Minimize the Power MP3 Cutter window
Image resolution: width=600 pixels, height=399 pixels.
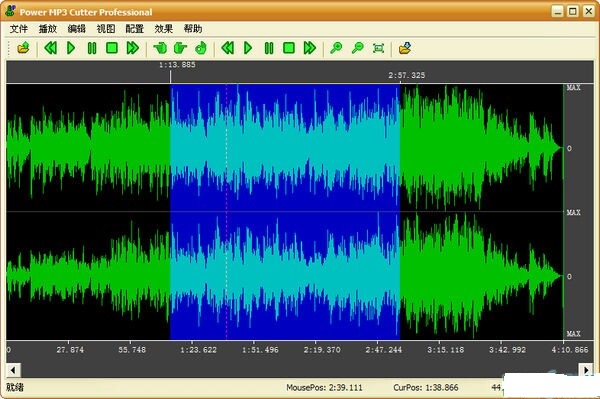[558, 11]
